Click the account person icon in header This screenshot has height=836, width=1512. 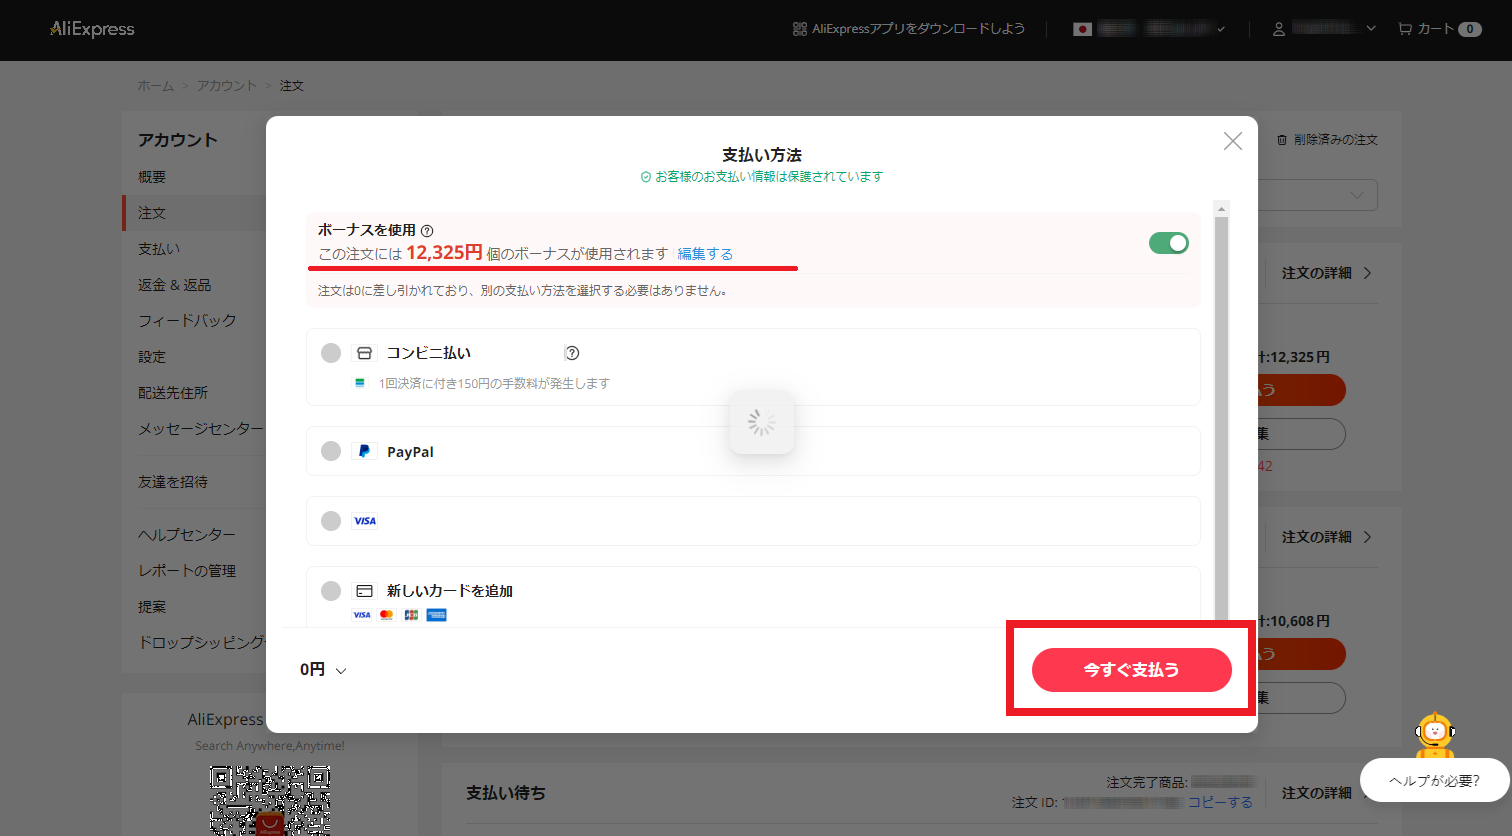click(1278, 29)
